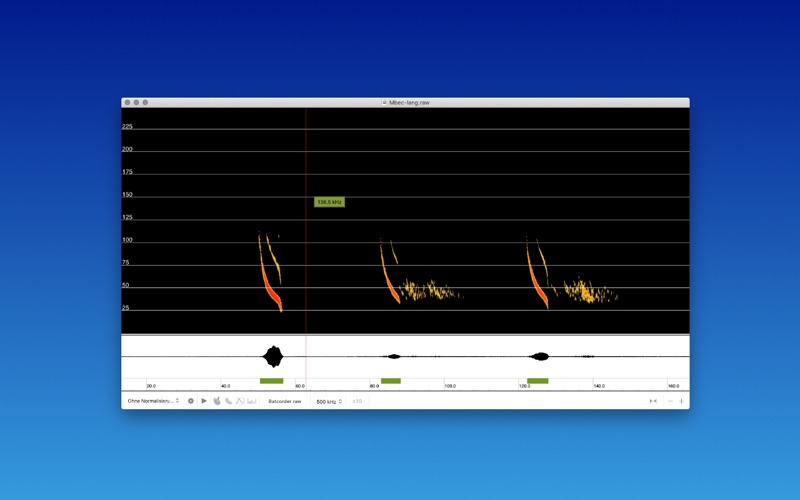This screenshot has width=800, height=500.
Task: Click the bat icon in the toolbar
Action: [x=217, y=401]
